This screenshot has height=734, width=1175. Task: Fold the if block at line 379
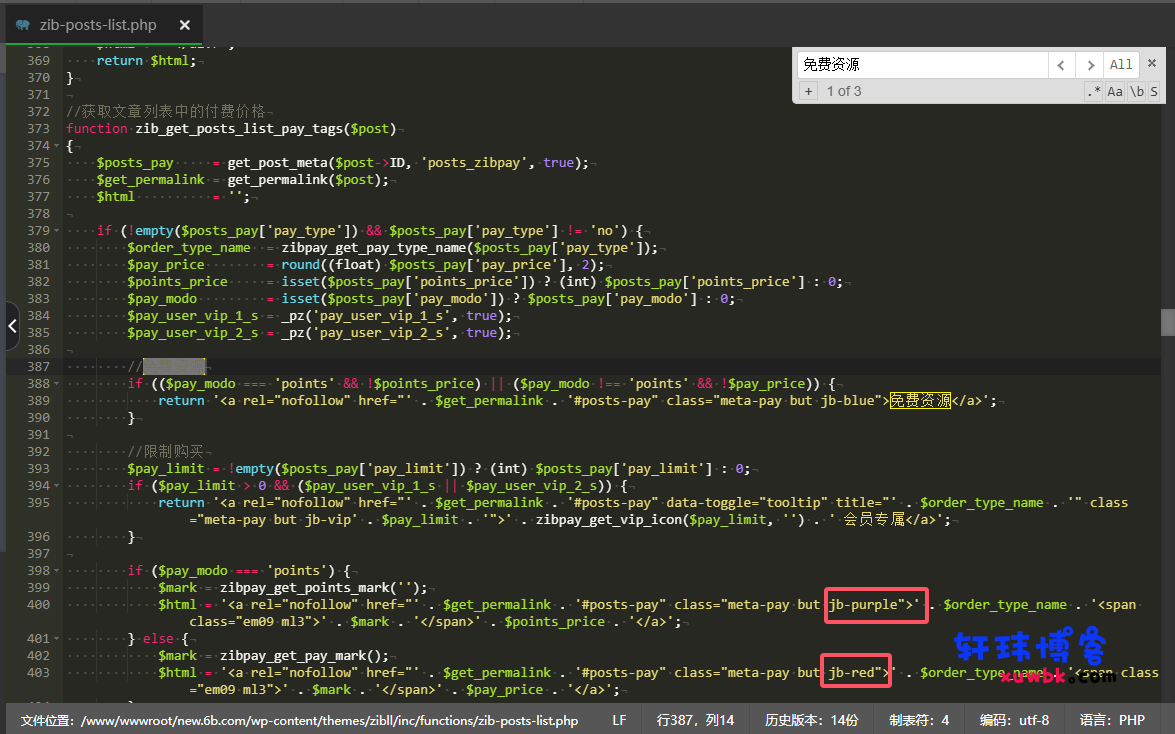(57, 231)
